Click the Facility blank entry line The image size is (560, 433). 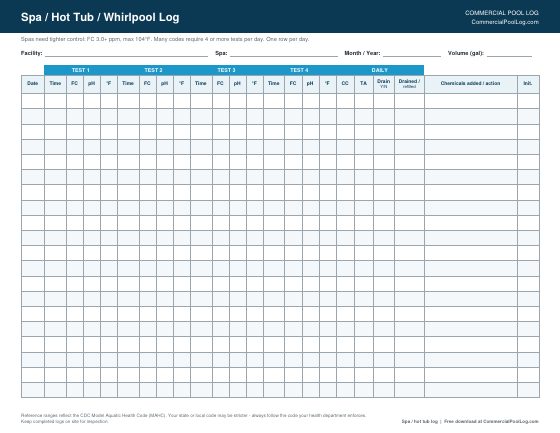tap(126, 54)
